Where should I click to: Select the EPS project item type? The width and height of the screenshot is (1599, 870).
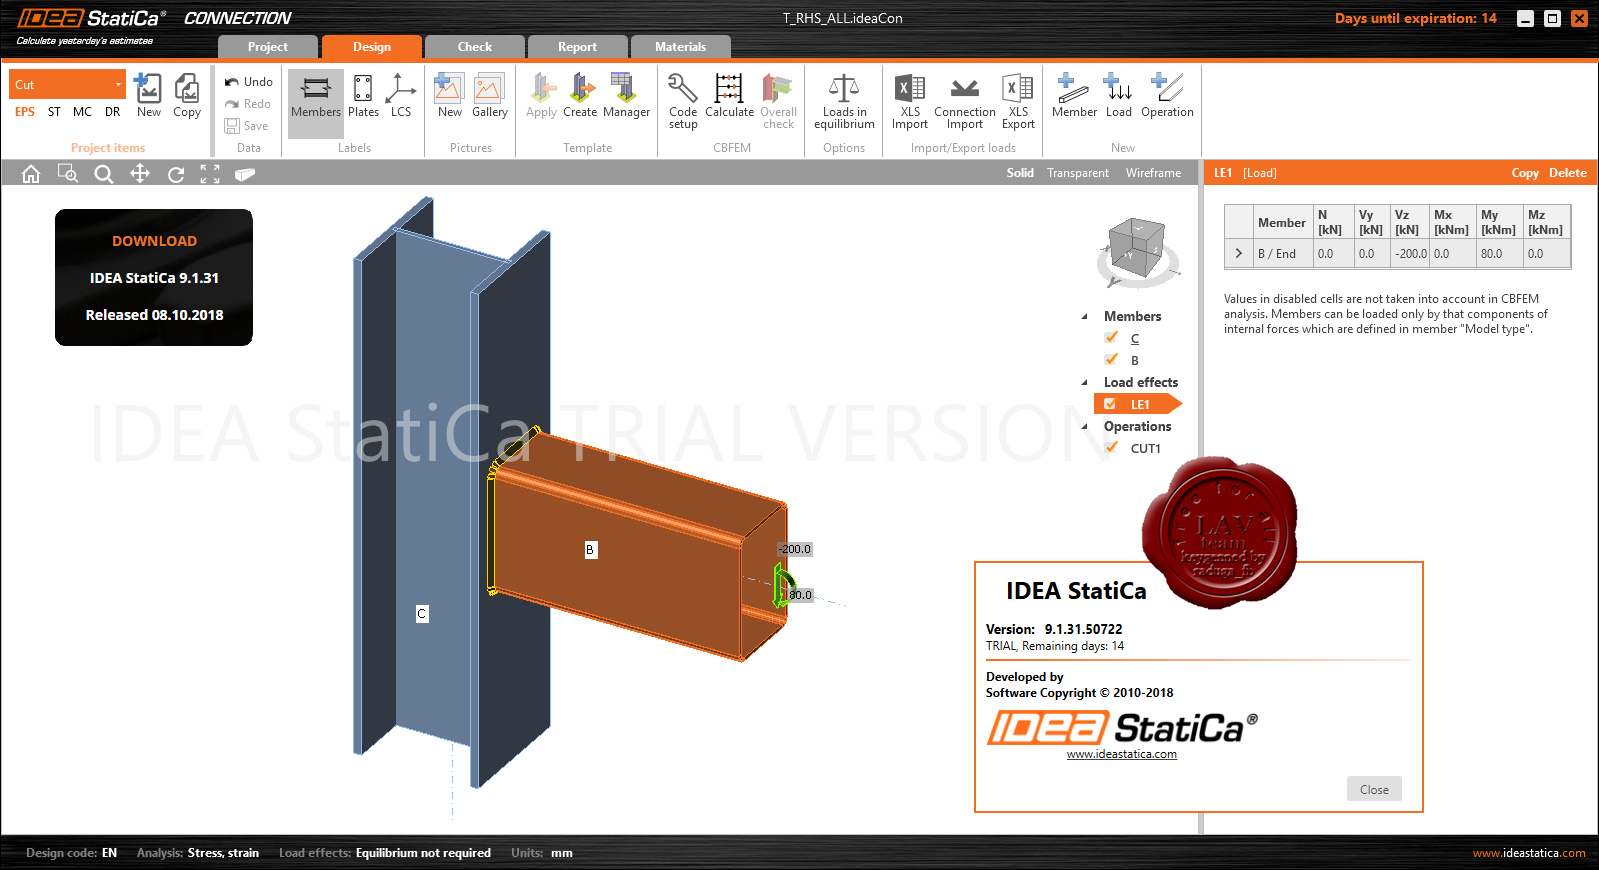pos(25,112)
